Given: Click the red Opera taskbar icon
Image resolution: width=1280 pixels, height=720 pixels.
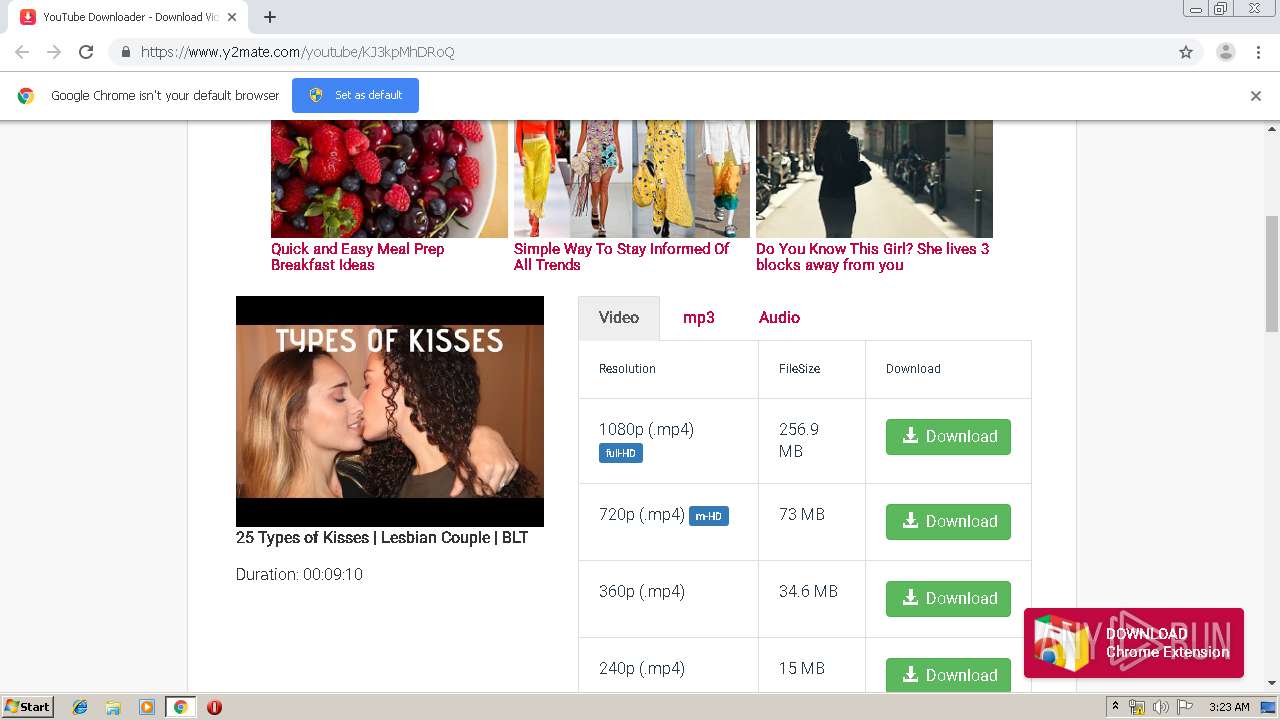Looking at the screenshot, I should click(214, 707).
